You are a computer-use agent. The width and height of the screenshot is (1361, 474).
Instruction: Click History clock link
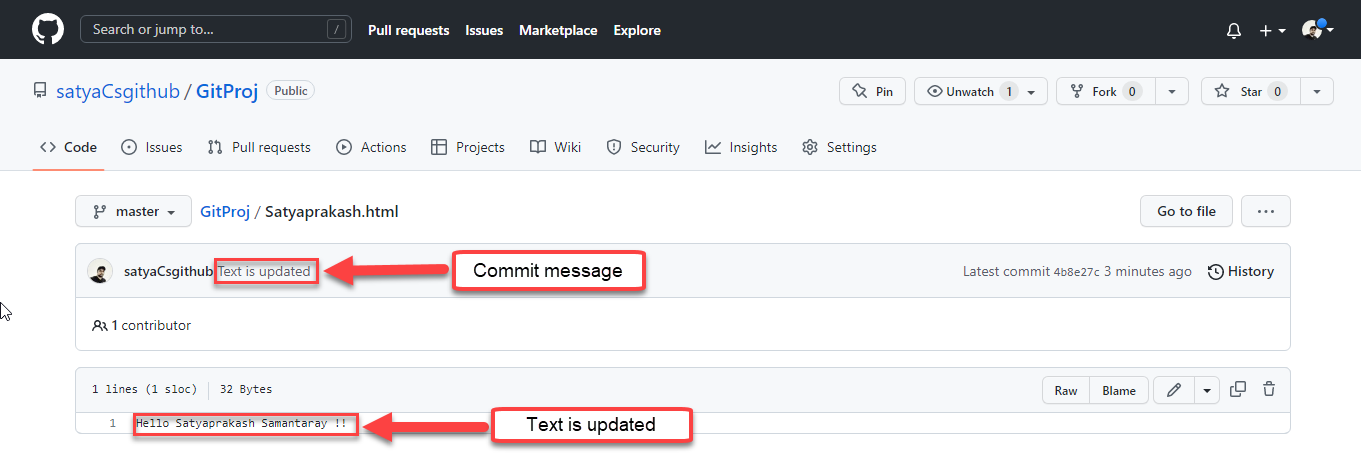pos(1241,271)
